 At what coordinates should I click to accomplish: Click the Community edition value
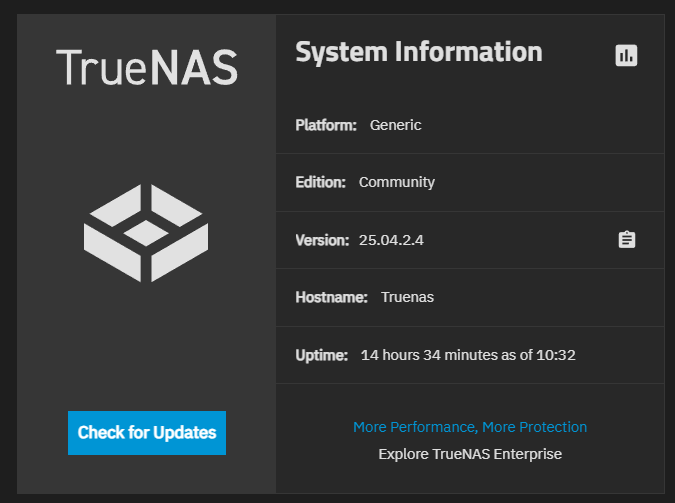click(x=397, y=182)
